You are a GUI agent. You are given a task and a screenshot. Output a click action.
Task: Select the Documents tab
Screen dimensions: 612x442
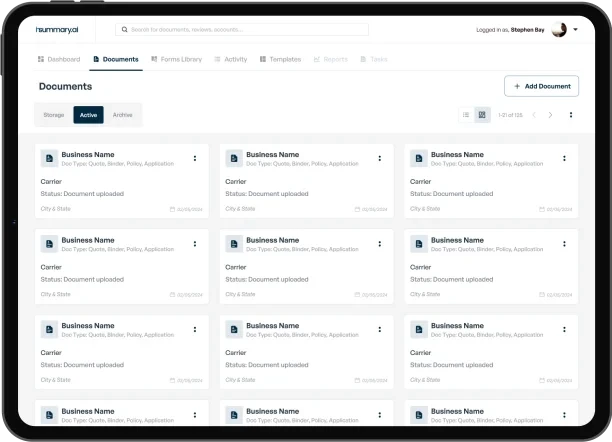(116, 59)
